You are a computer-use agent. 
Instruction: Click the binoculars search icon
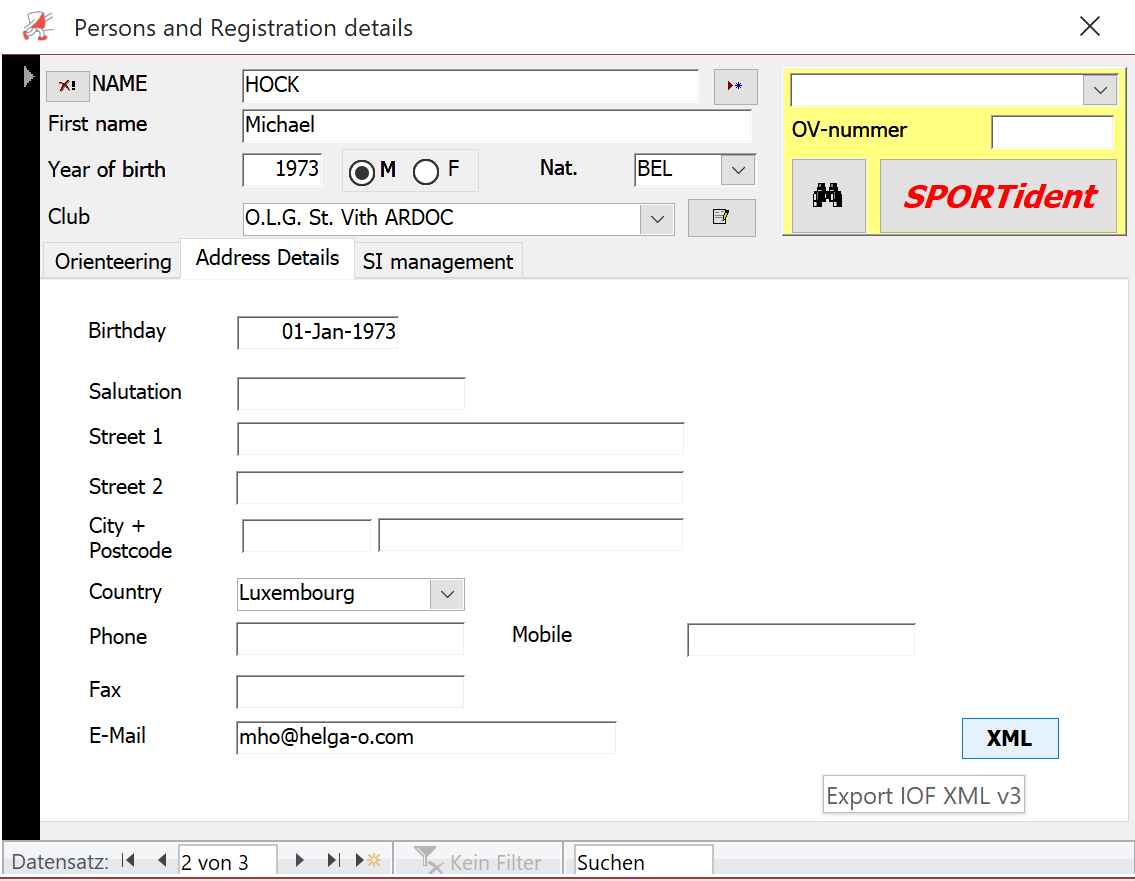pos(828,195)
